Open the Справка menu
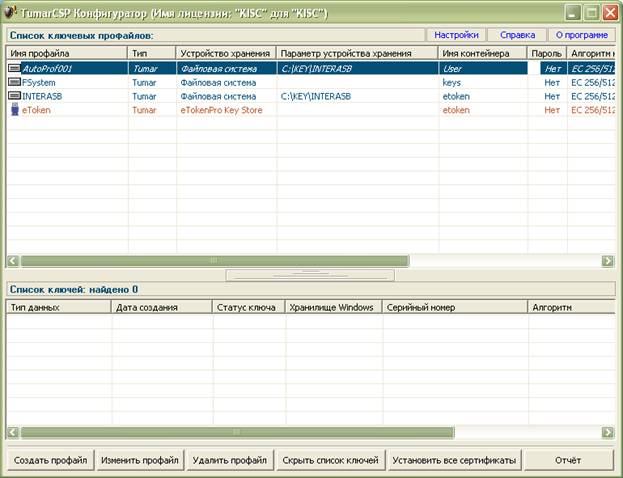This screenshot has height=478, width=623. pyautogui.click(x=516, y=35)
